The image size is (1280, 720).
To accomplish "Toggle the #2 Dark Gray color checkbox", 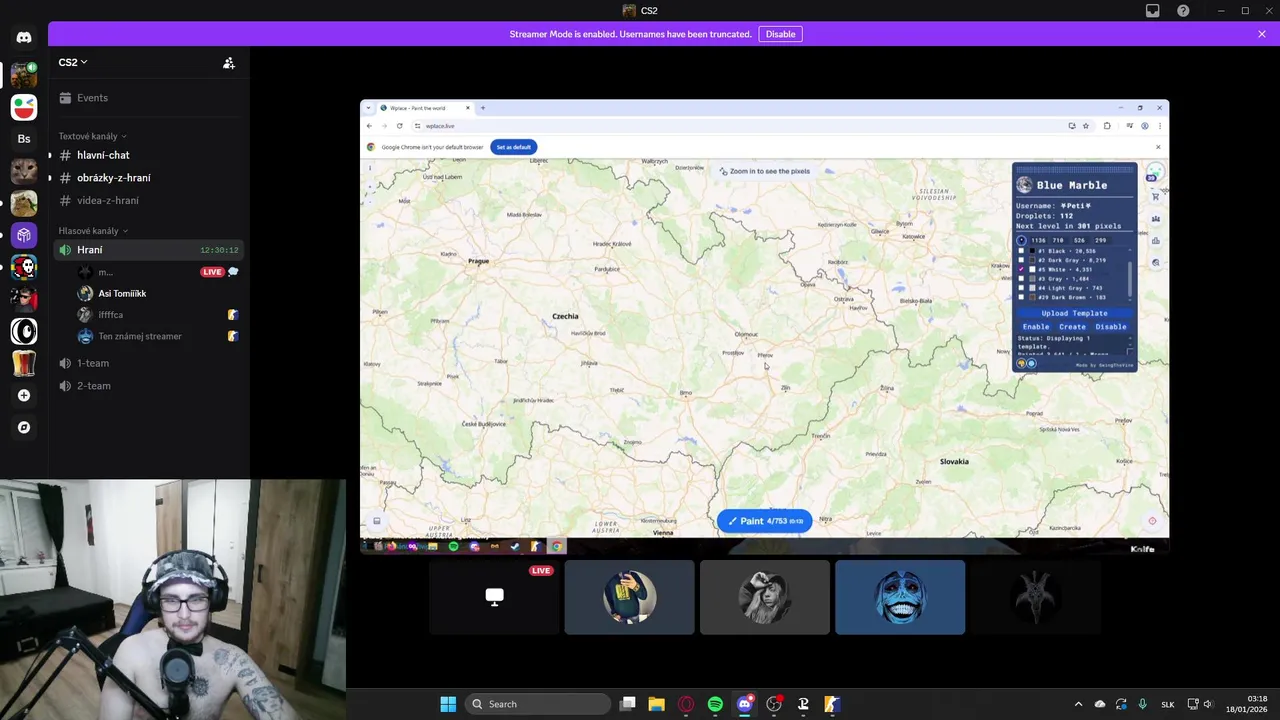I will point(1021,260).
